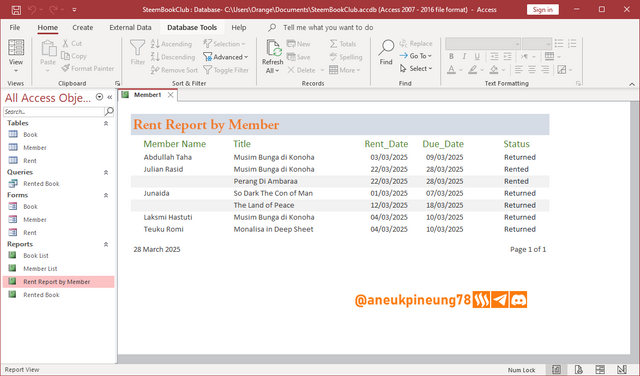
Task: Click Print Preview icon in status bar
Action: pyautogui.click(x=578, y=369)
